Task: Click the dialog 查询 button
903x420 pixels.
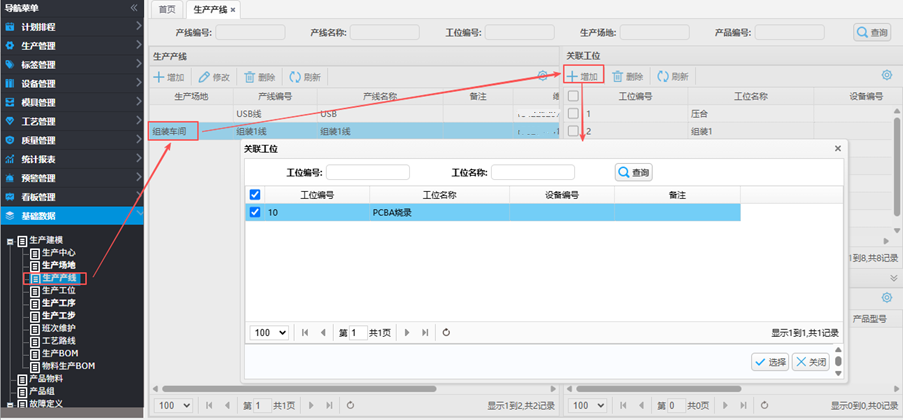Action: pos(633,172)
